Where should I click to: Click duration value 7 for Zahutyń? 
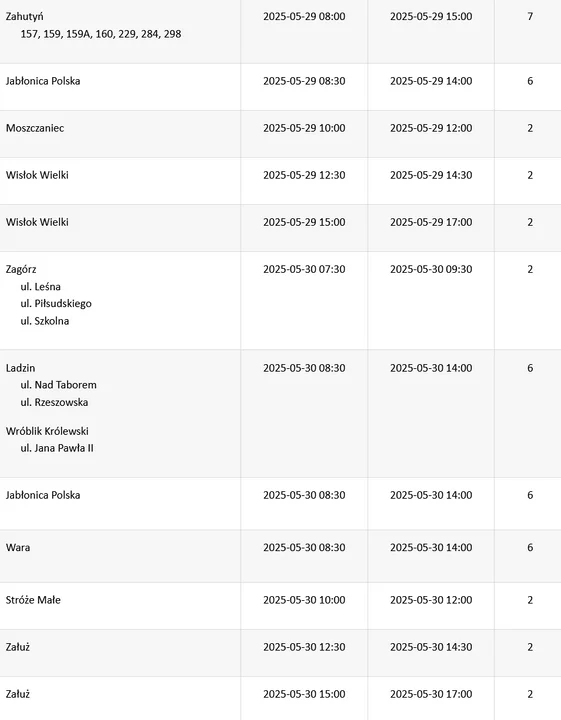(x=530, y=17)
